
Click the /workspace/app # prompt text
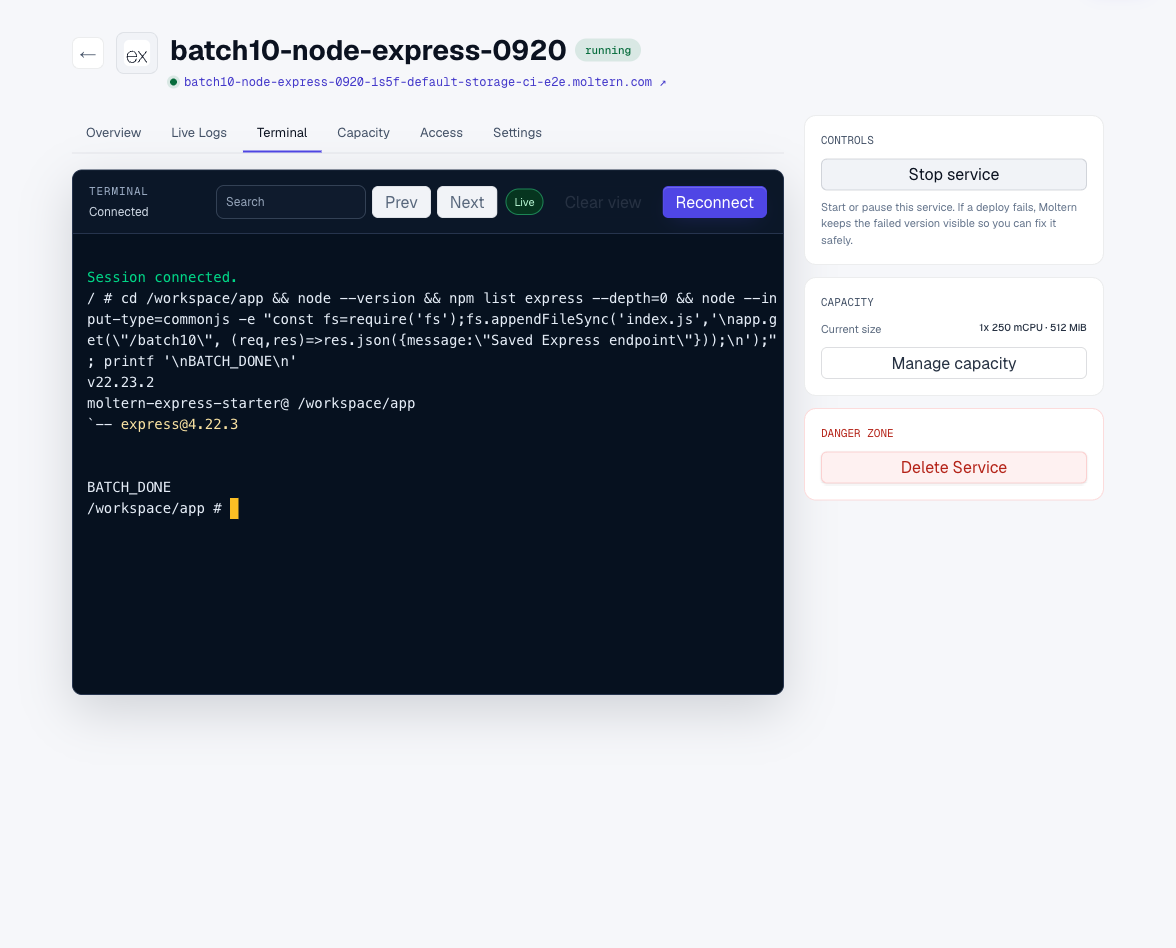tap(154, 508)
